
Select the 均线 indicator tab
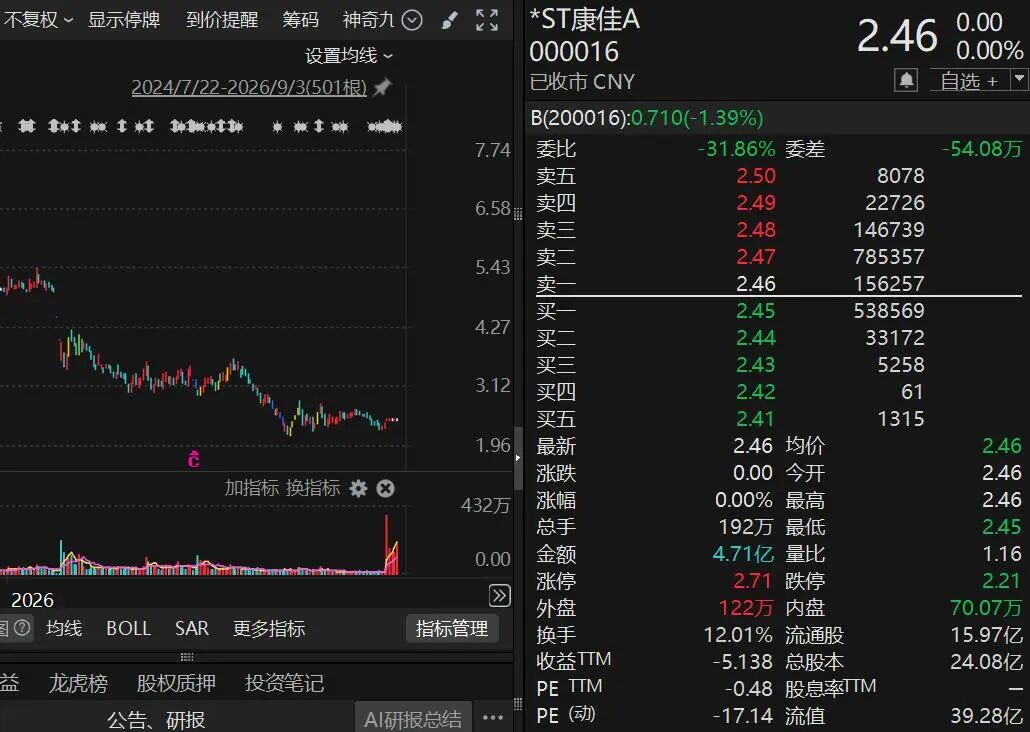(x=64, y=628)
